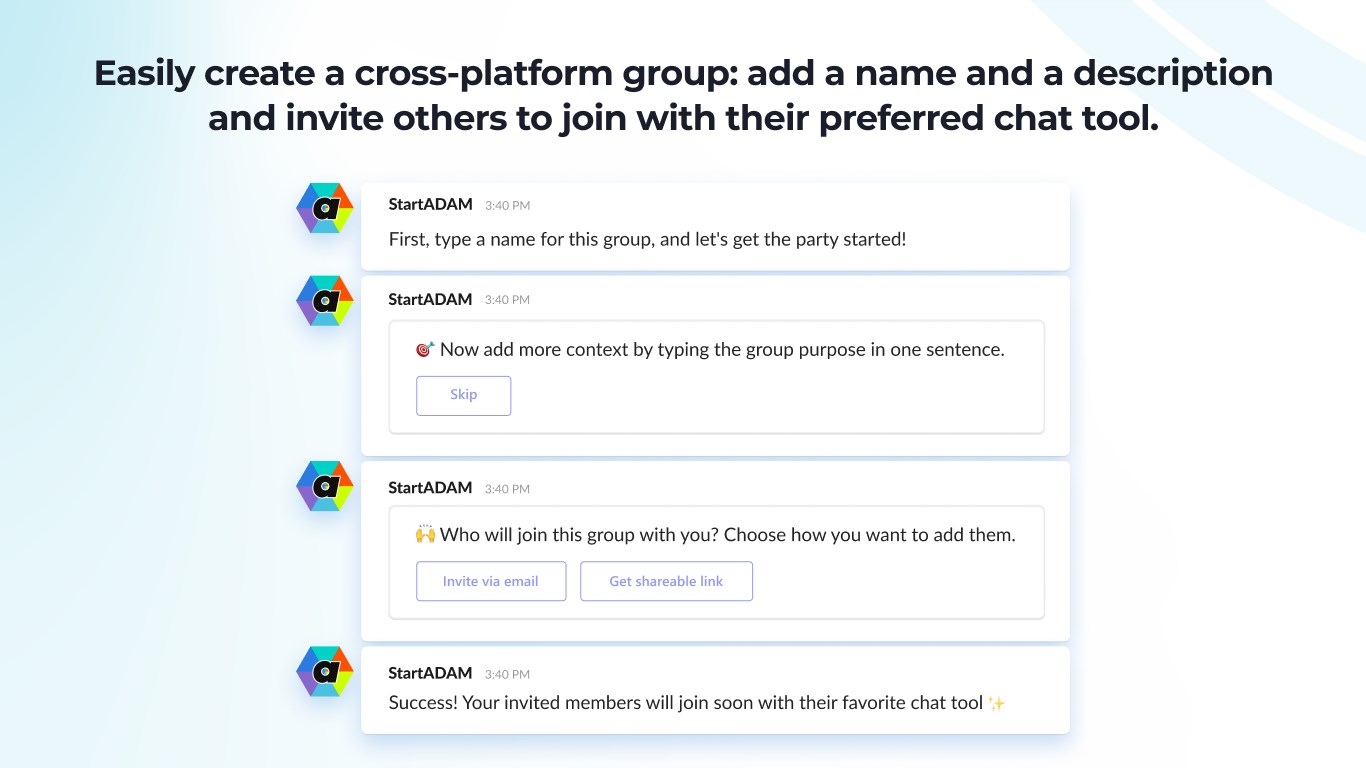This screenshot has width=1366, height=768.
Task: Click the StartADAM avatar beside the group purpose message
Action: pyautogui.click(x=325, y=300)
